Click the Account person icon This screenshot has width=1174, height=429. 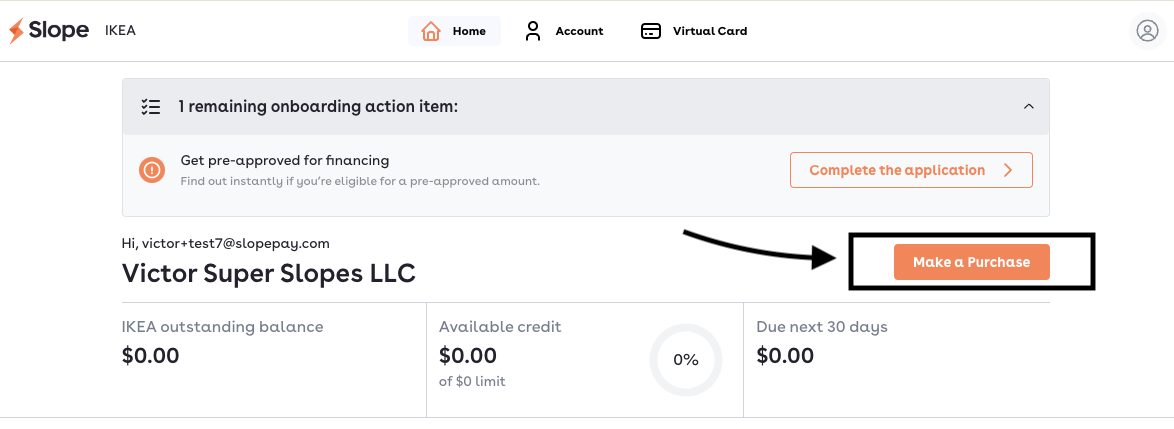tap(533, 31)
